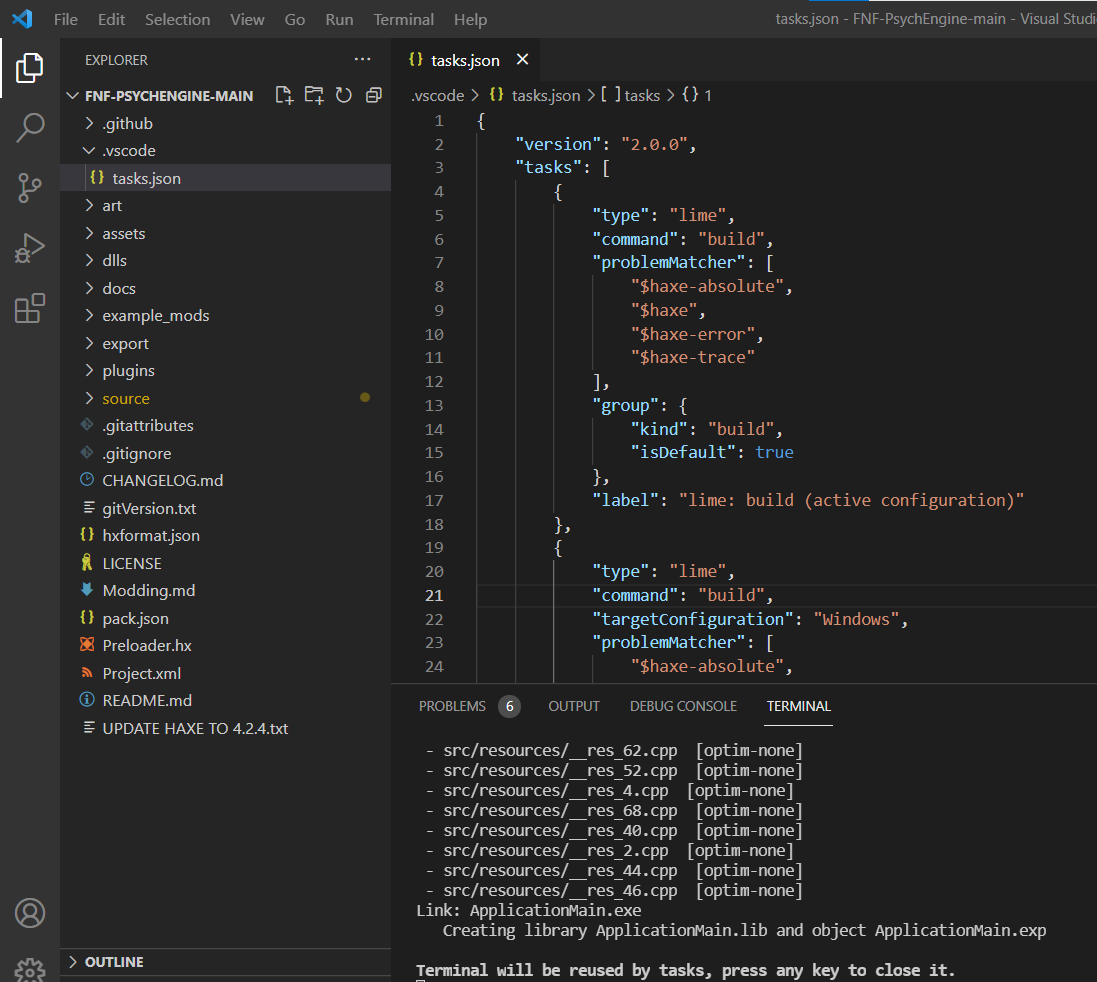Refresh the Explorer file tree
This screenshot has width=1097, height=982.
[344, 95]
